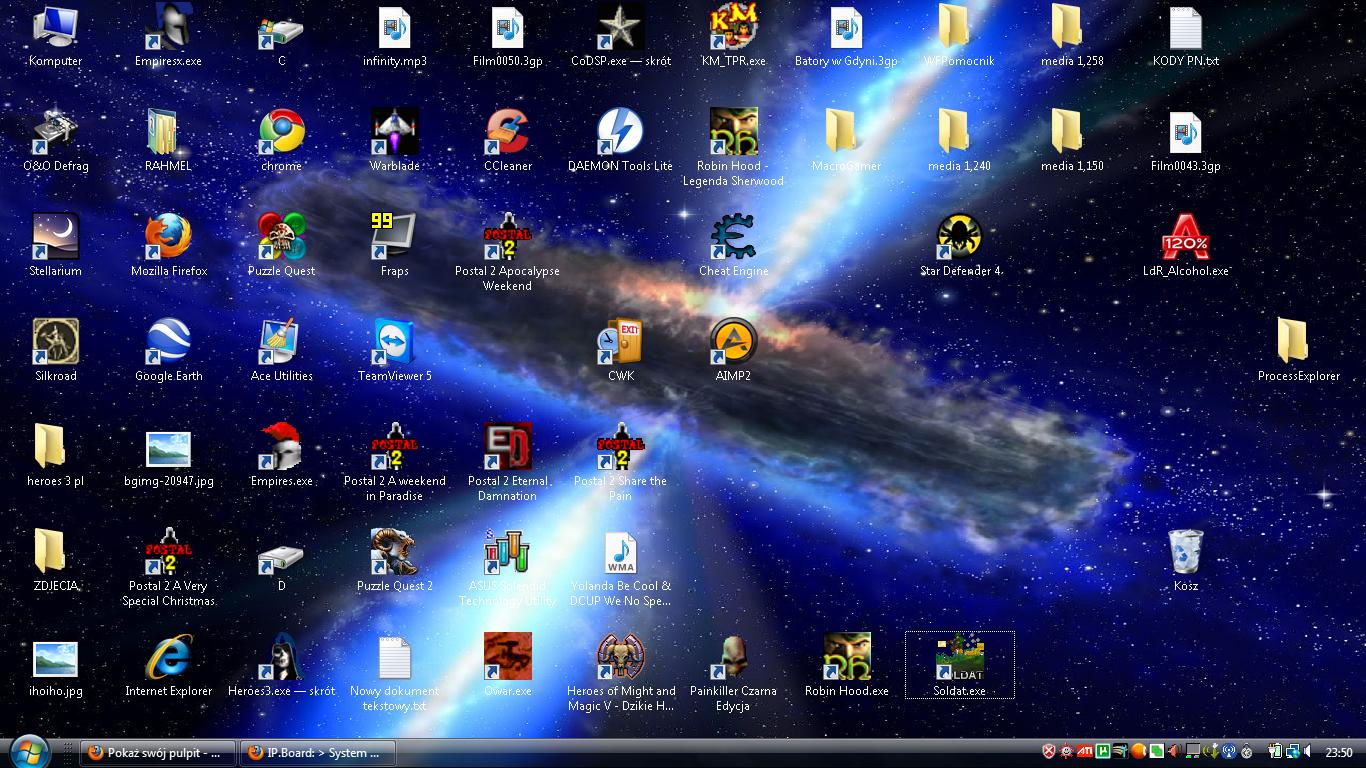Select the Soldat.exe shortcut
The image size is (1366, 768).
click(x=959, y=666)
